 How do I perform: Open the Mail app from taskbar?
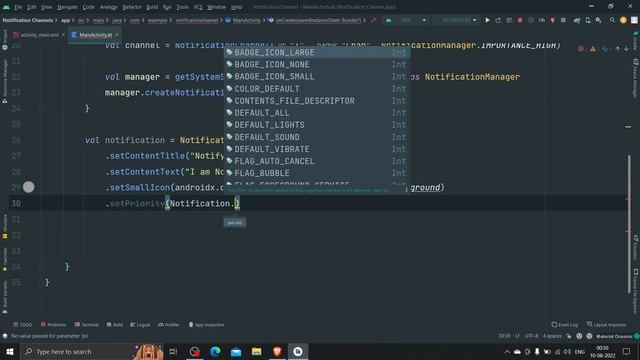pos(236,351)
